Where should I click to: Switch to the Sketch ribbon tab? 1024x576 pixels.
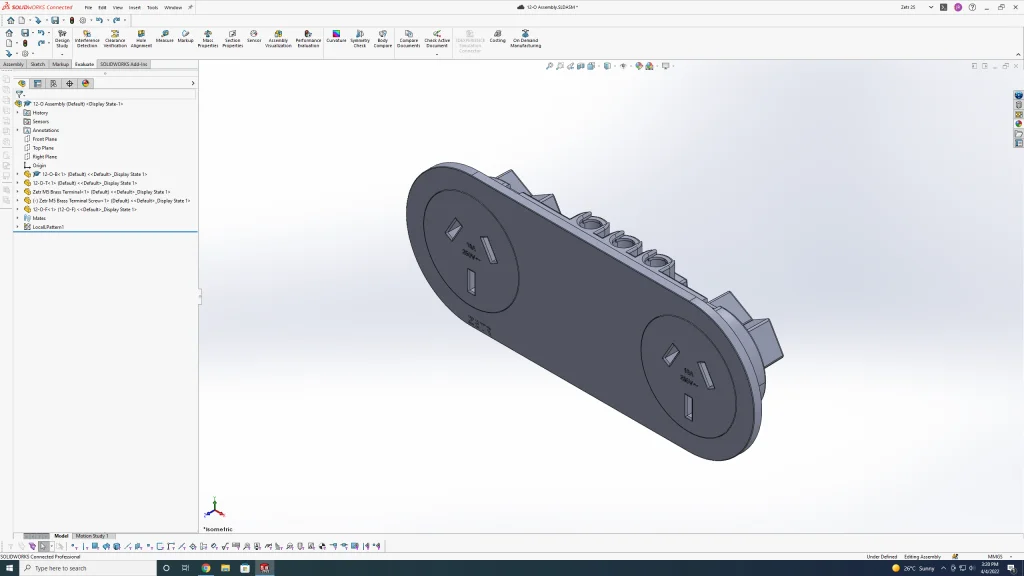pos(38,64)
